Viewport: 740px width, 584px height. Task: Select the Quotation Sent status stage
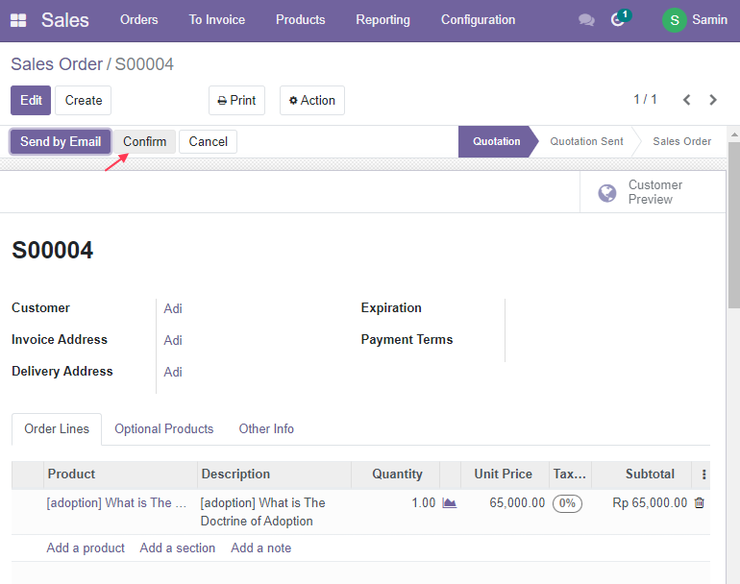(x=586, y=141)
